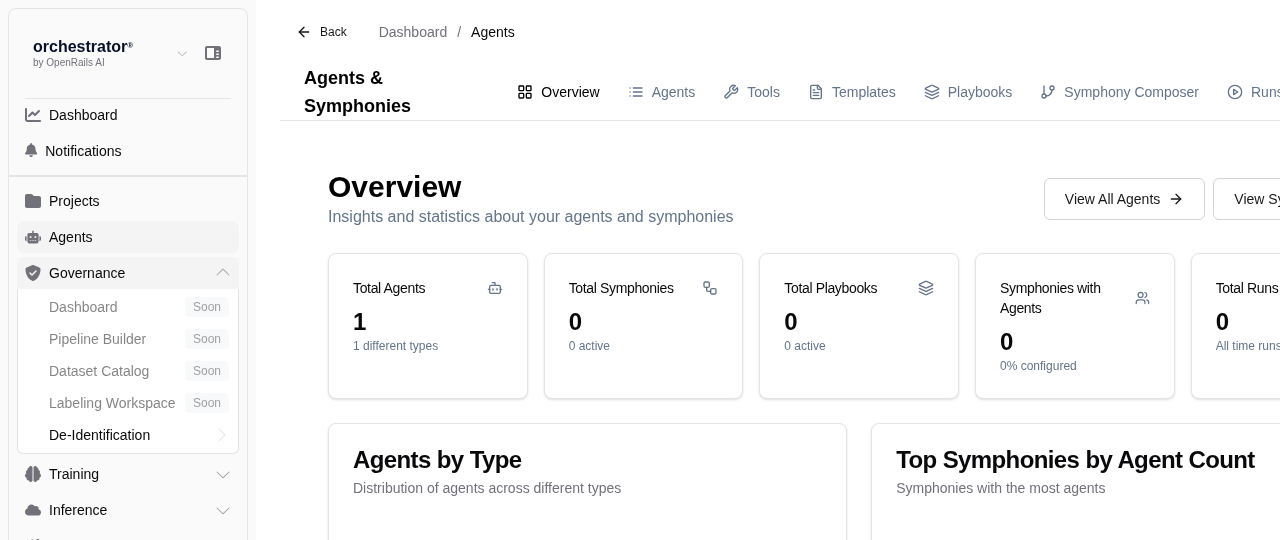Expand the Training section chevron

pyautogui.click(x=223, y=474)
